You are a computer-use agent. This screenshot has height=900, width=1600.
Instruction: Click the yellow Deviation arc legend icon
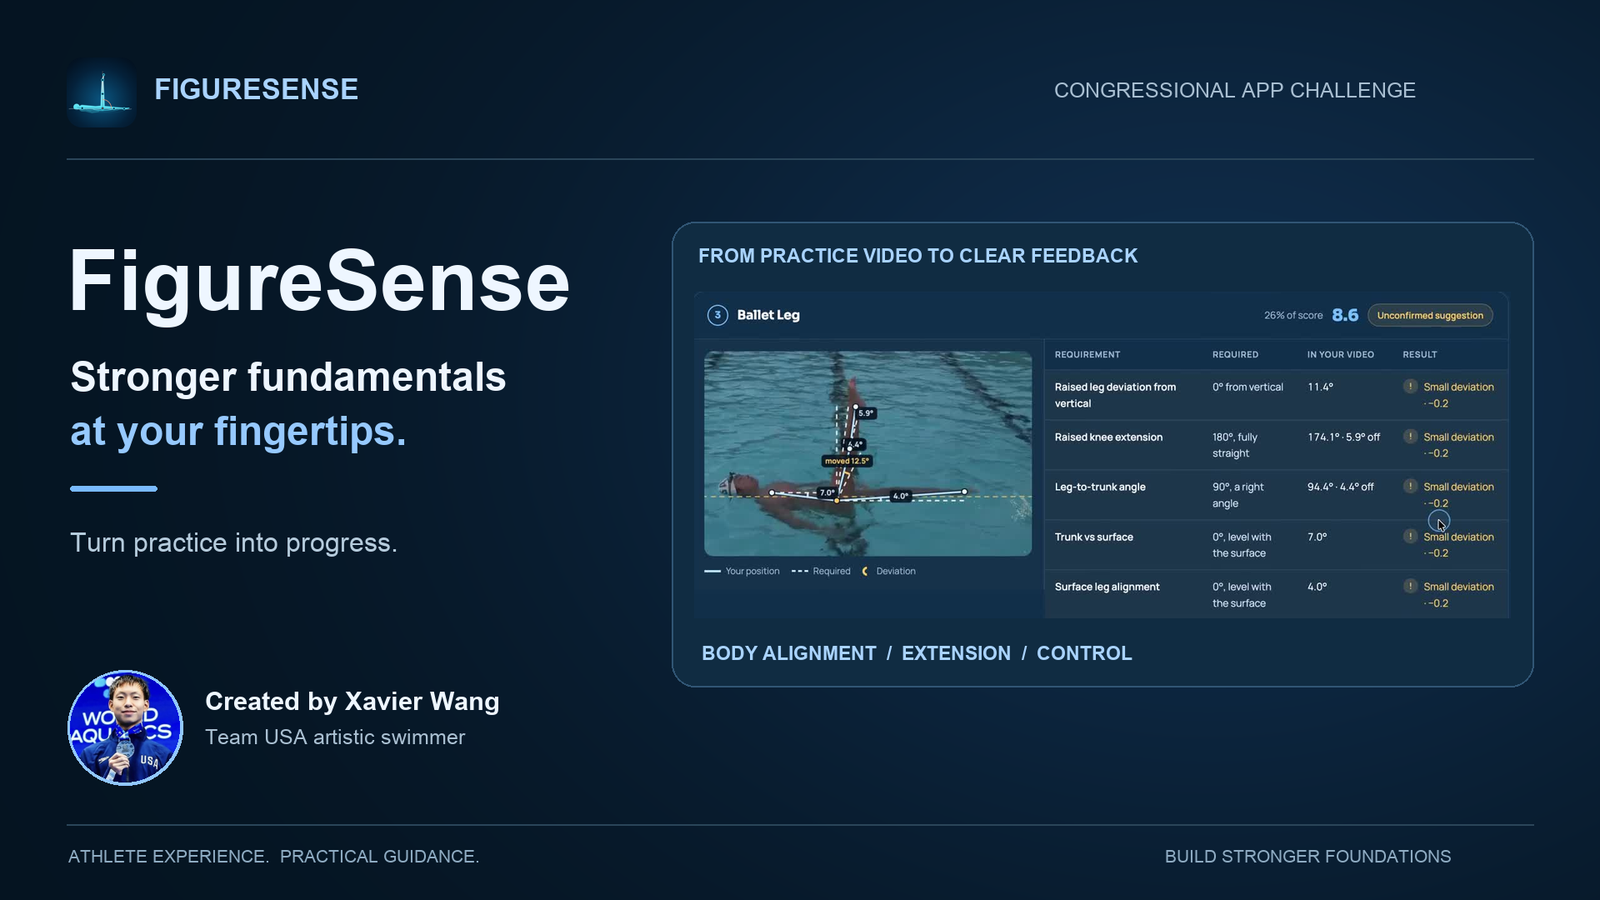[865, 571]
